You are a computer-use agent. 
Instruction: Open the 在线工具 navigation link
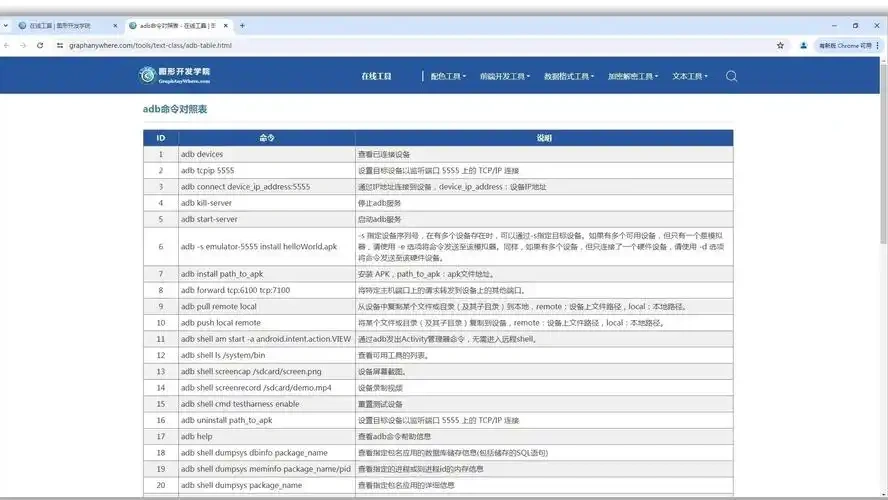(x=376, y=76)
